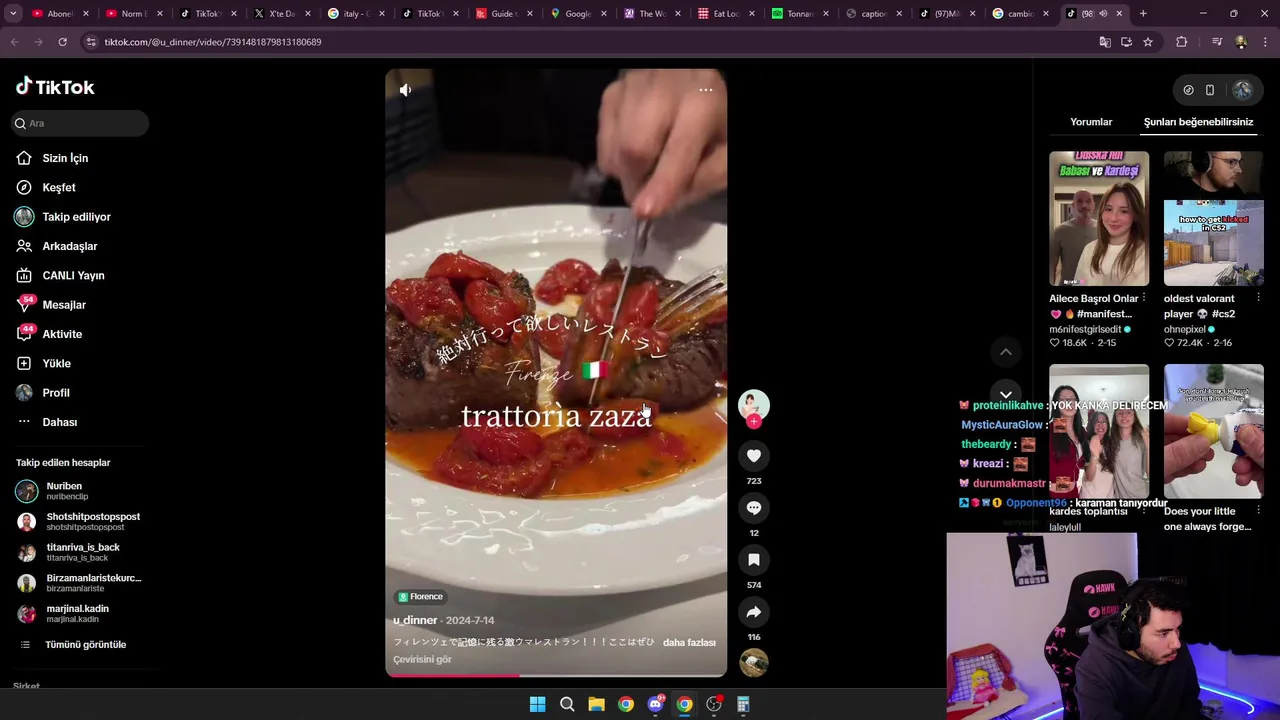Click Çevirisini gör translation link
The height and width of the screenshot is (720, 1280).
tap(422, 659)
